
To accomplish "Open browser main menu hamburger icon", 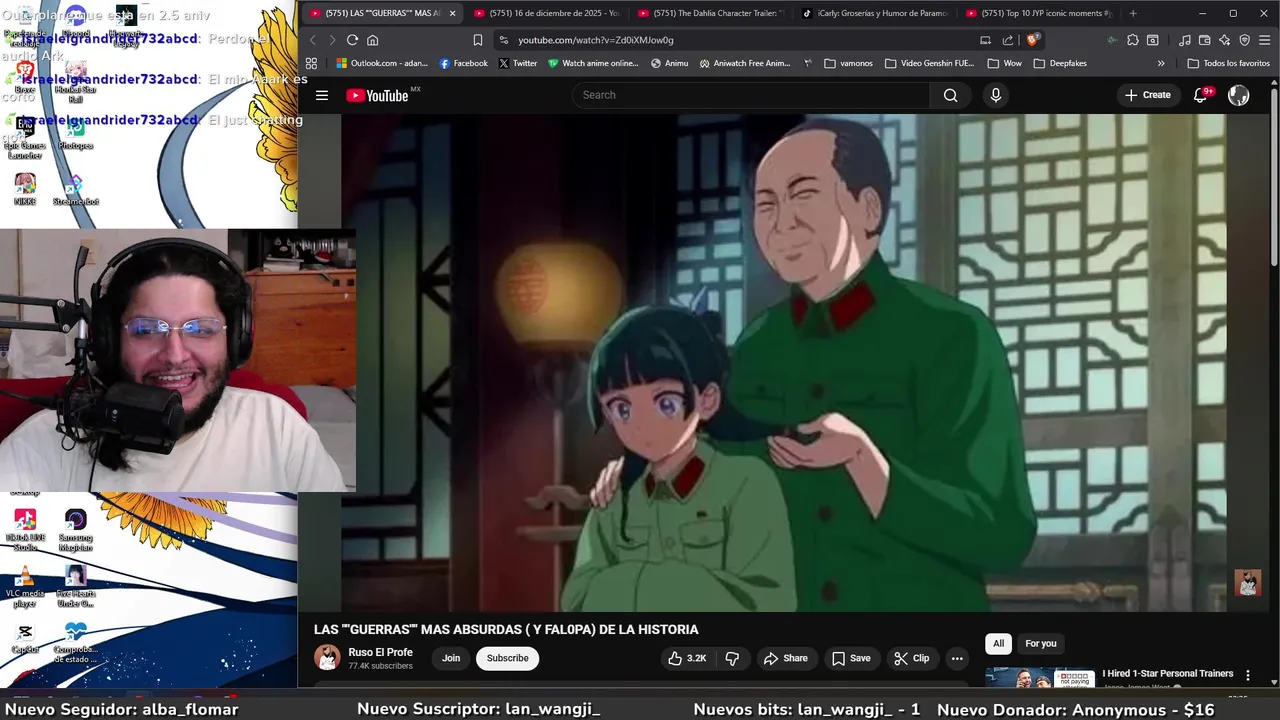I will click(x=1264, y=40).
